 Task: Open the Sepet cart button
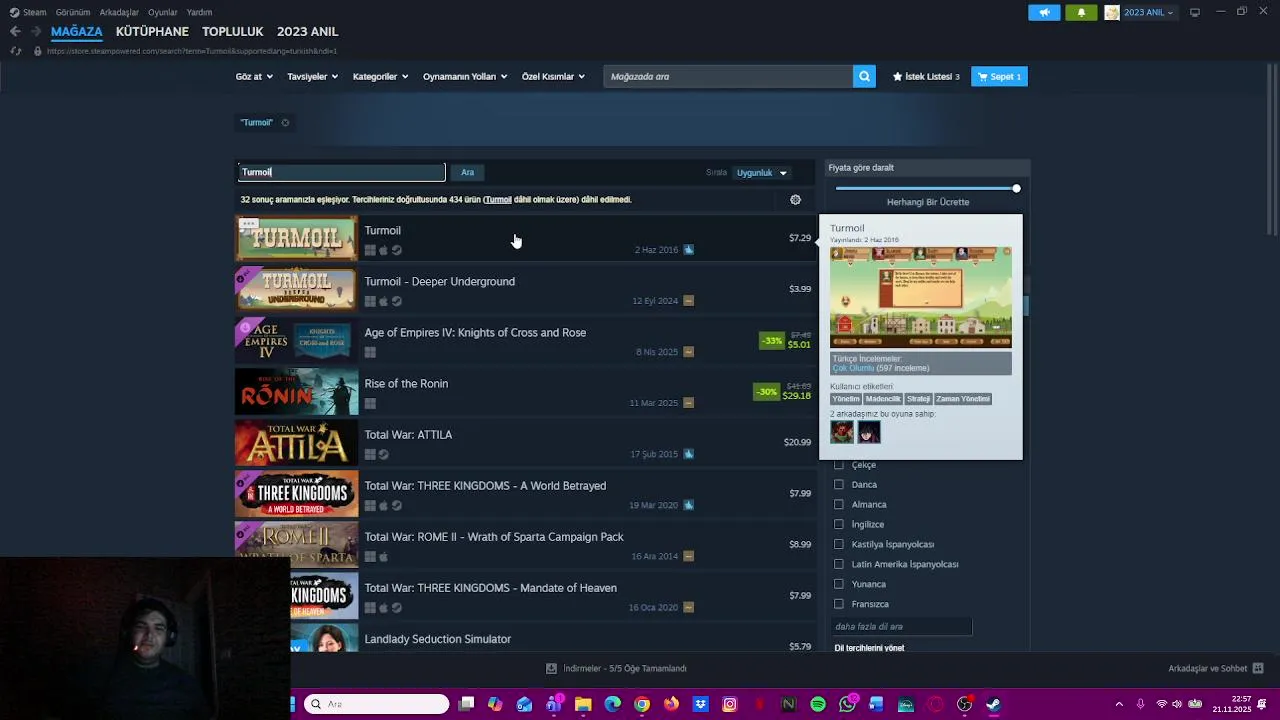point(999,76)
